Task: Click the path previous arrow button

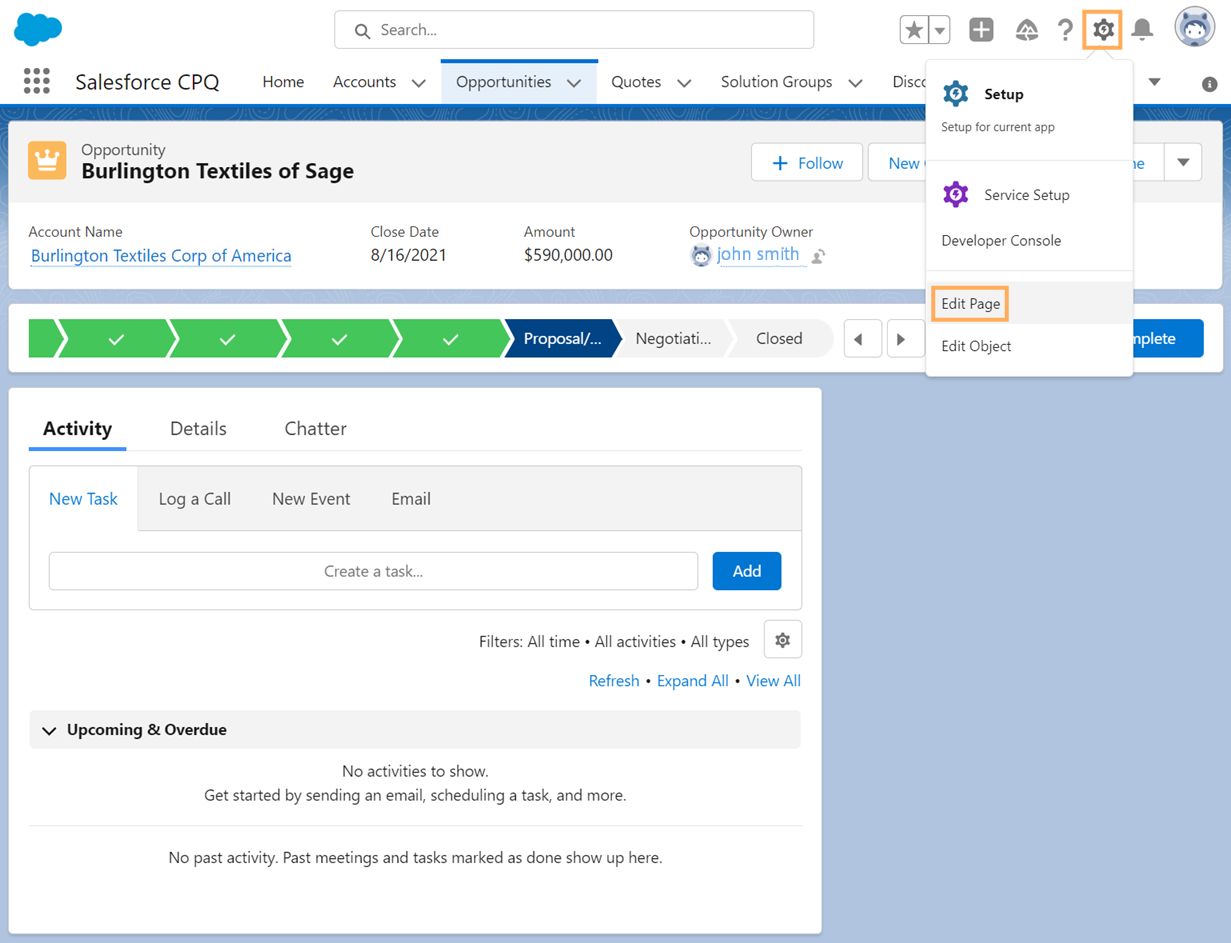Action: click(862, 339)
